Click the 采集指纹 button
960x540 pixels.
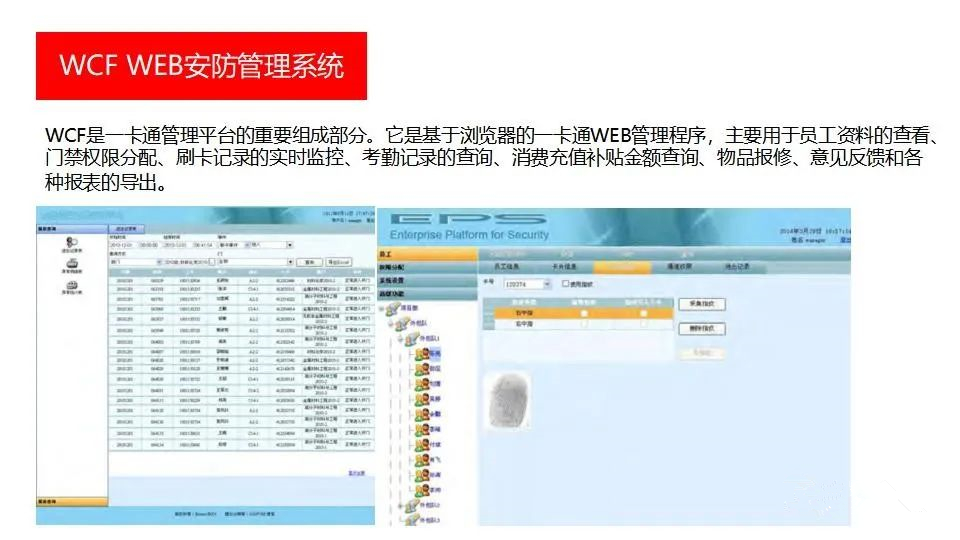(x=702, y=304)
